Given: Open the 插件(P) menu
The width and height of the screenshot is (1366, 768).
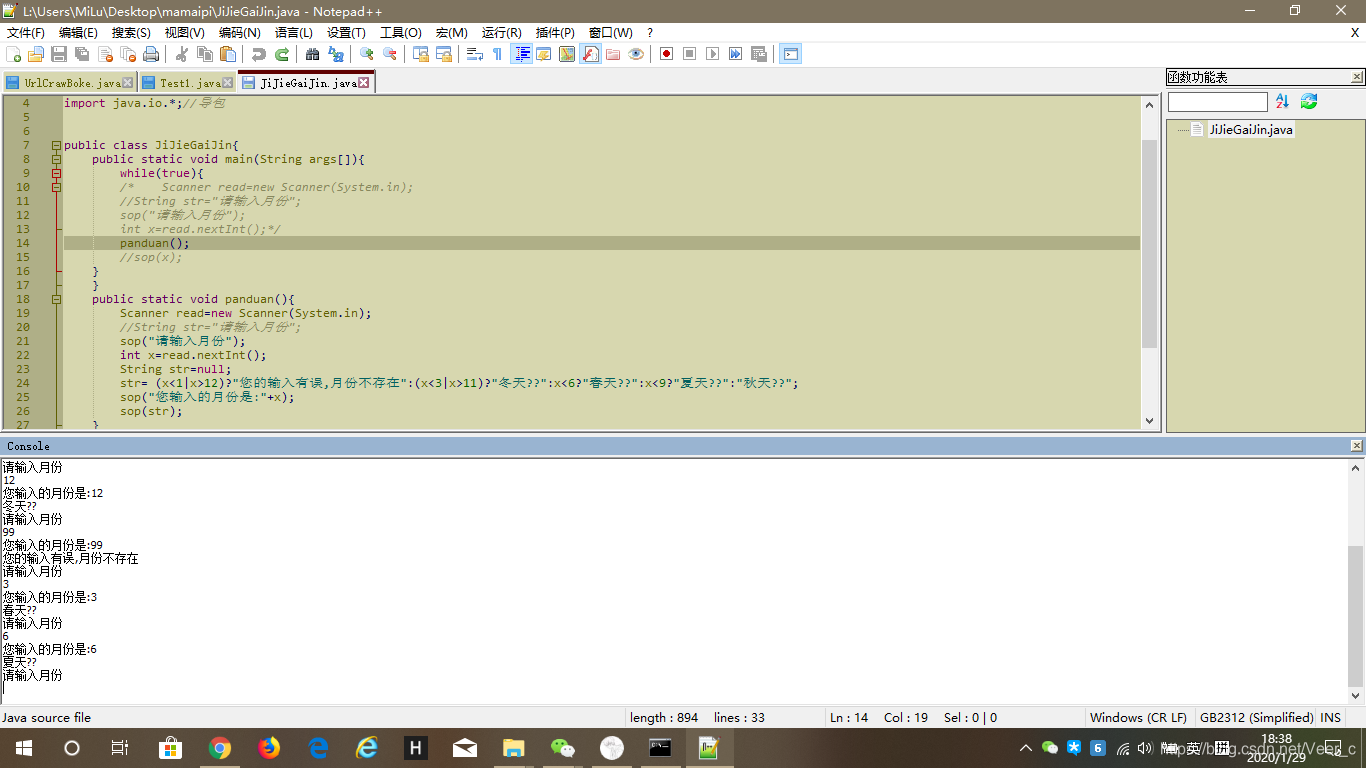Looking at the screenshot, I should 555,33.
